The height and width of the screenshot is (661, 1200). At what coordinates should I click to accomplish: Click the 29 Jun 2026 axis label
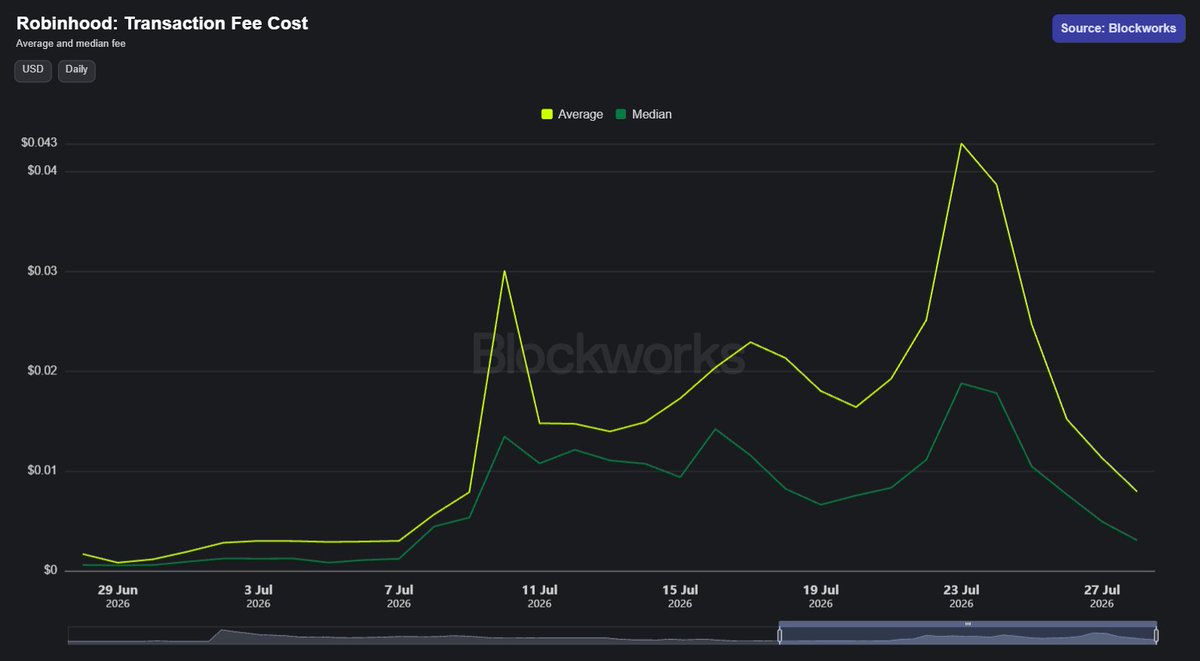click(x=118, y=596)
